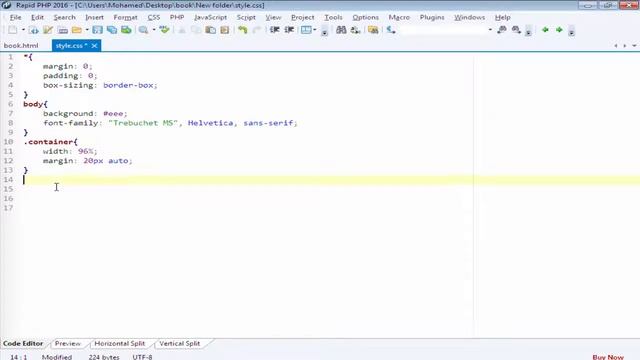Save all files with the stacked disks icon

111,30
